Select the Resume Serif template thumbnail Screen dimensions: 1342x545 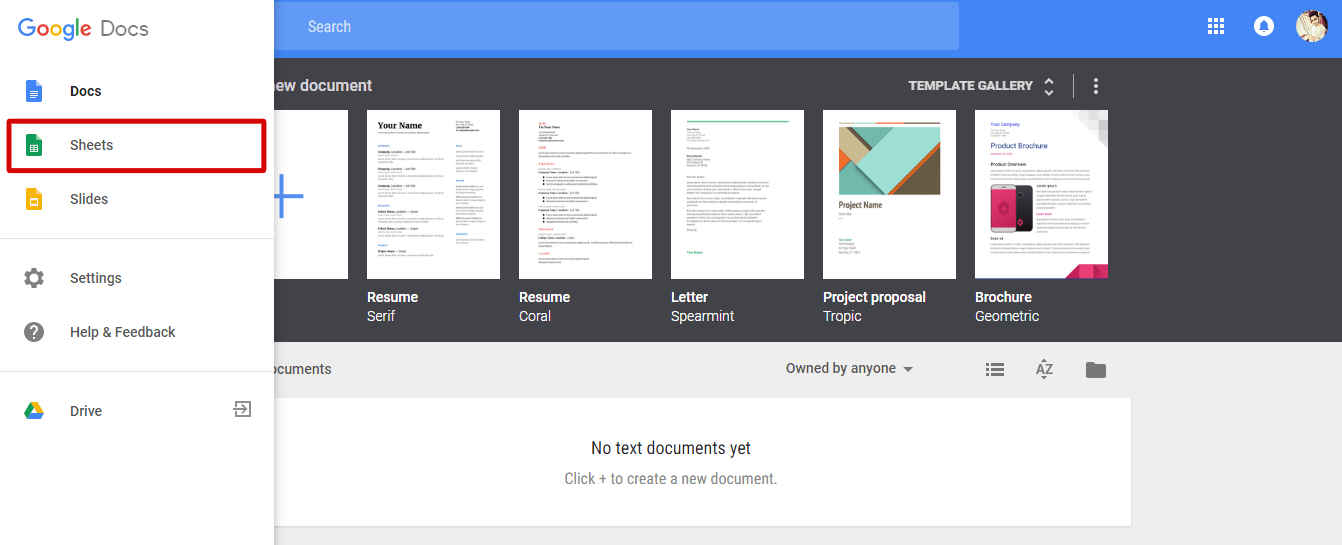pyautogui.click(x=434, y=194)
